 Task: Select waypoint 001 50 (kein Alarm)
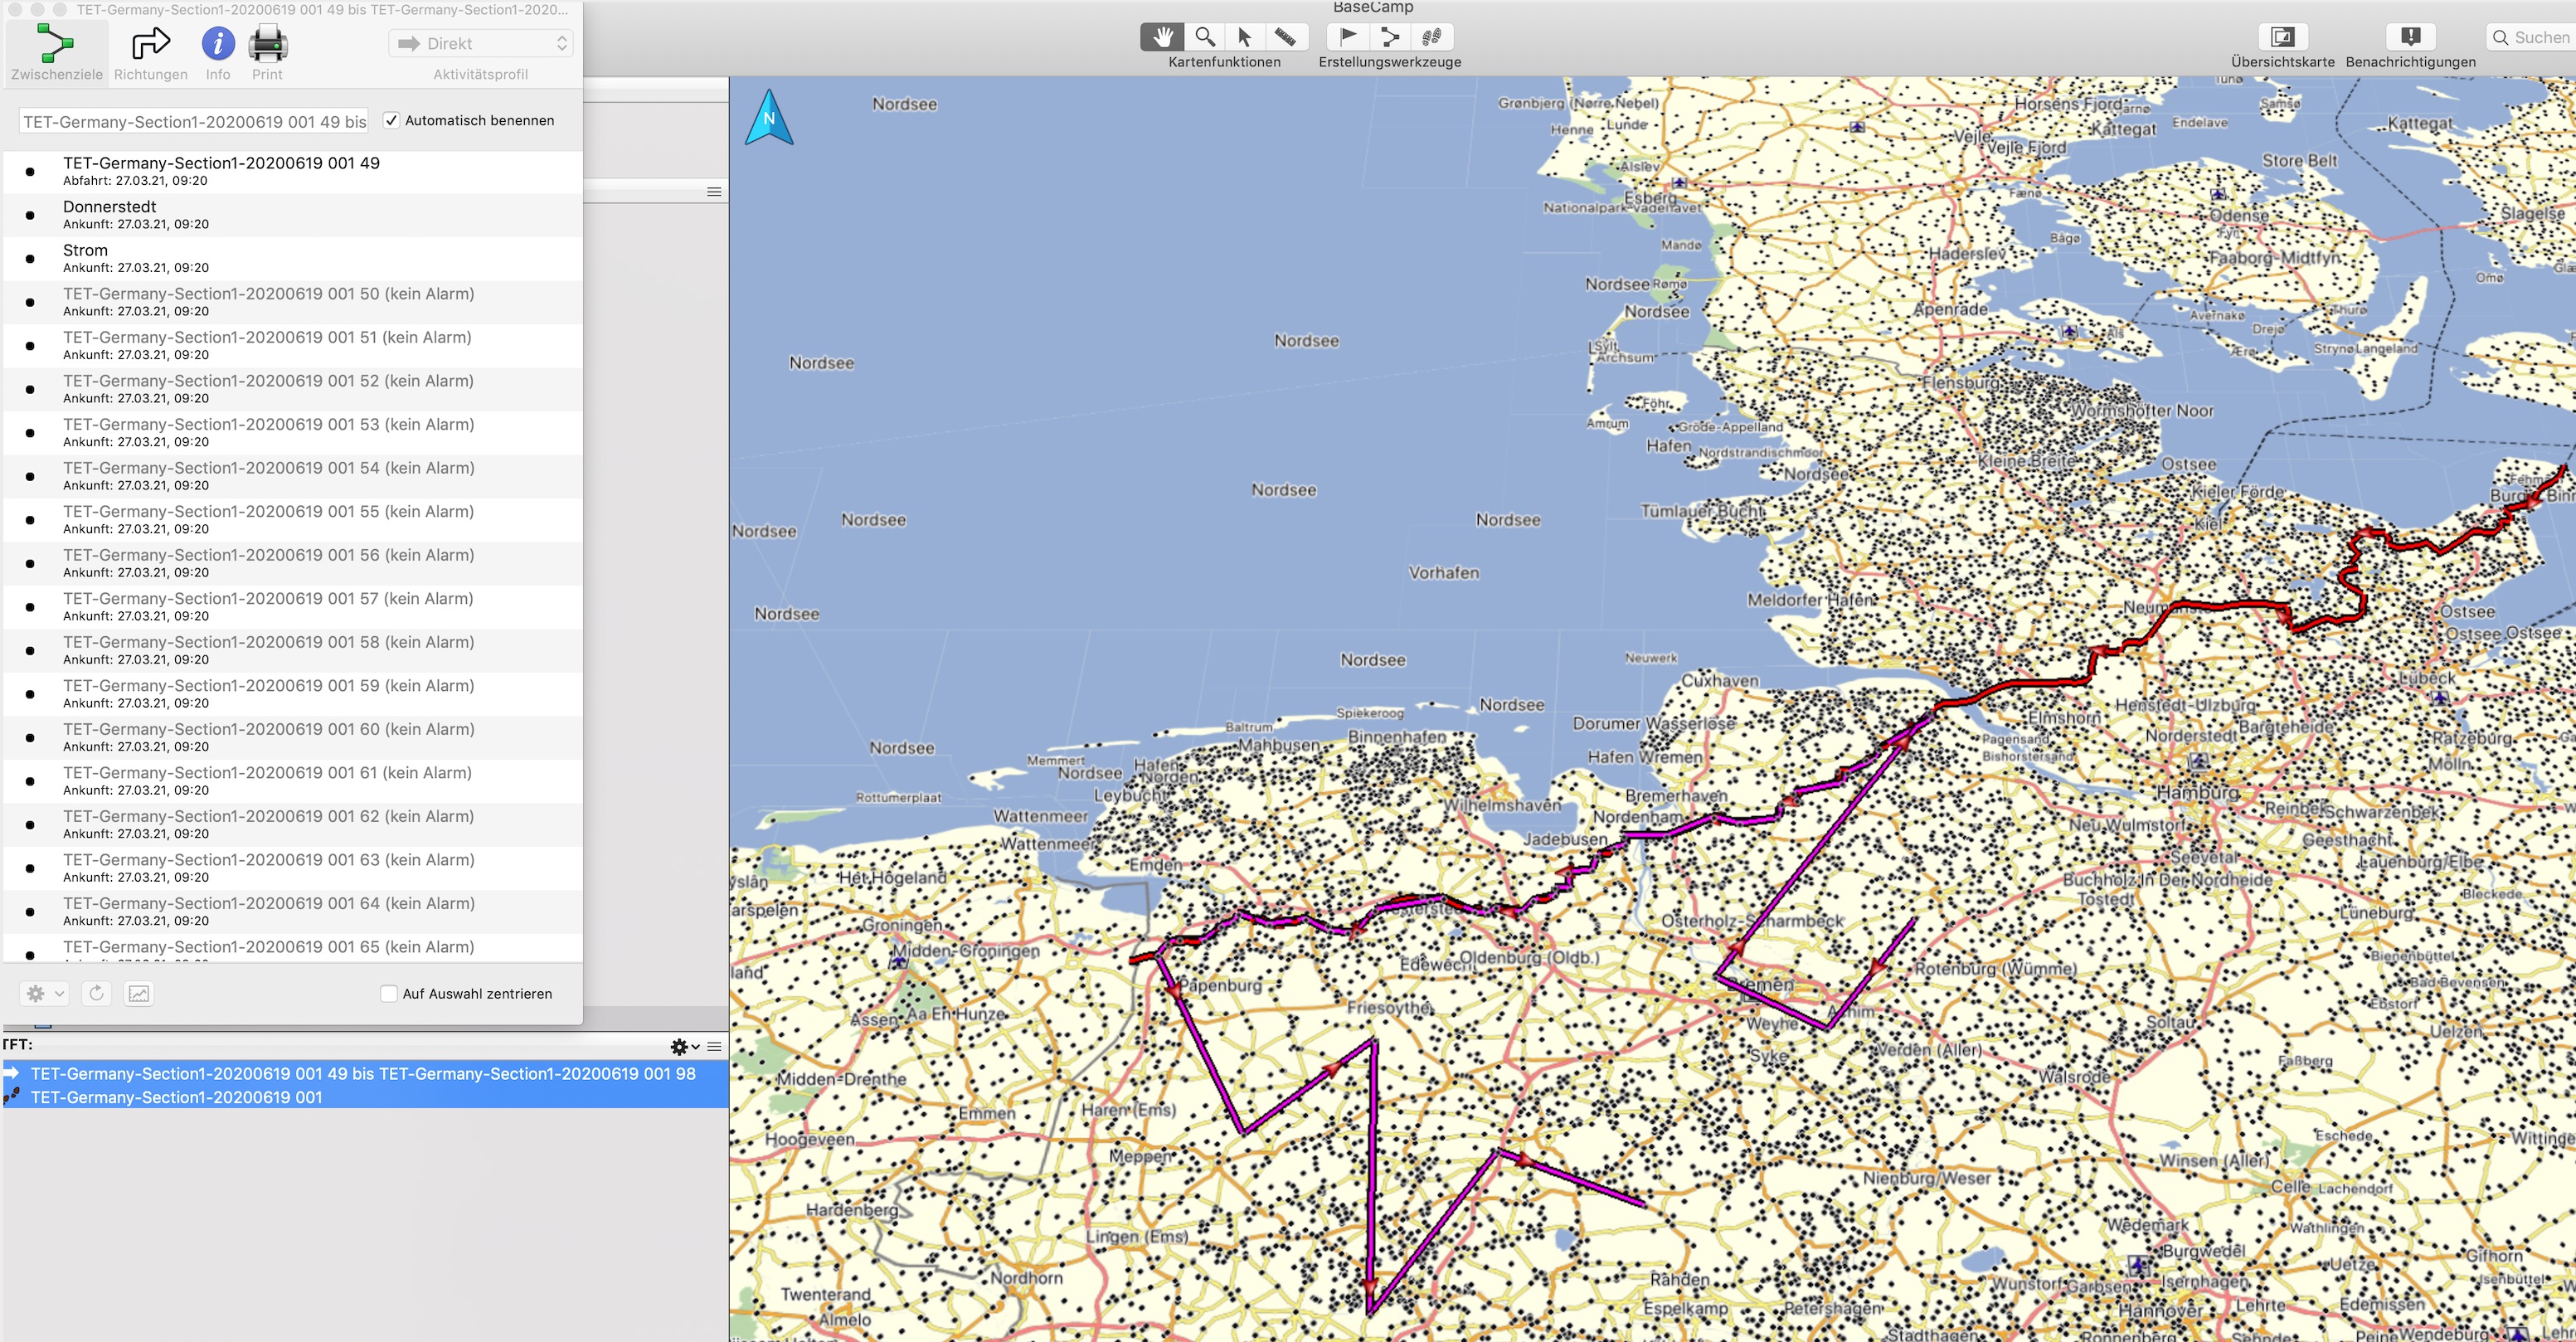tap(292, 301)
